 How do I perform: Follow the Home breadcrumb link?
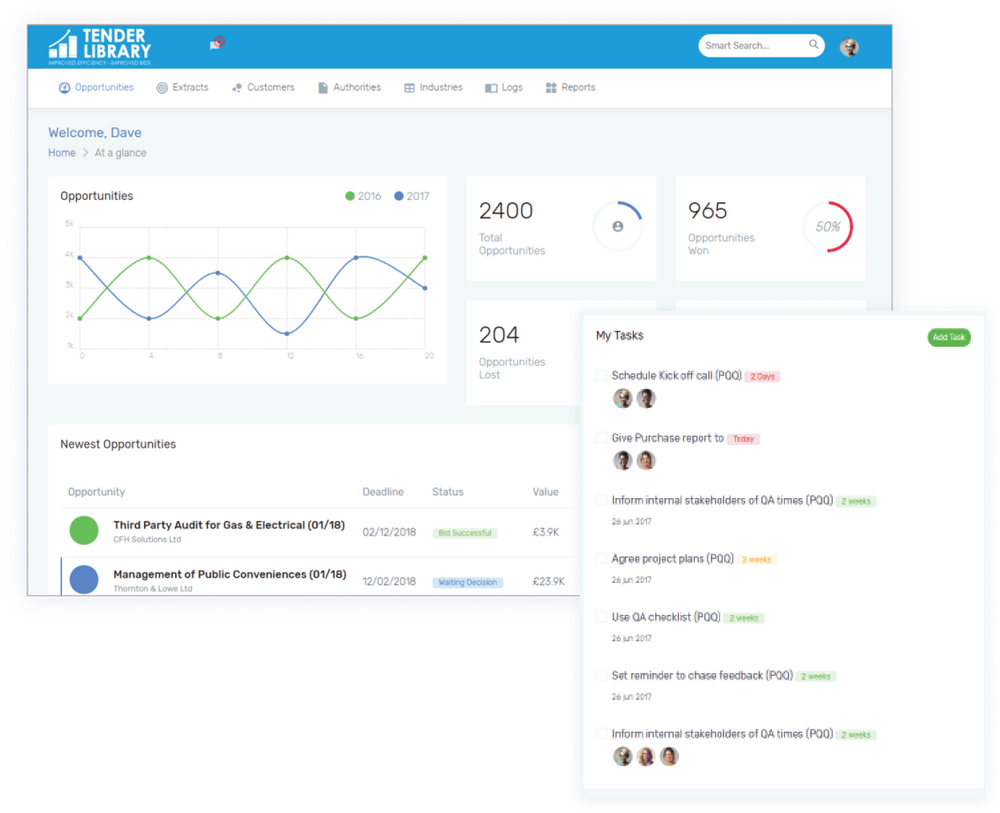[62, 153]
